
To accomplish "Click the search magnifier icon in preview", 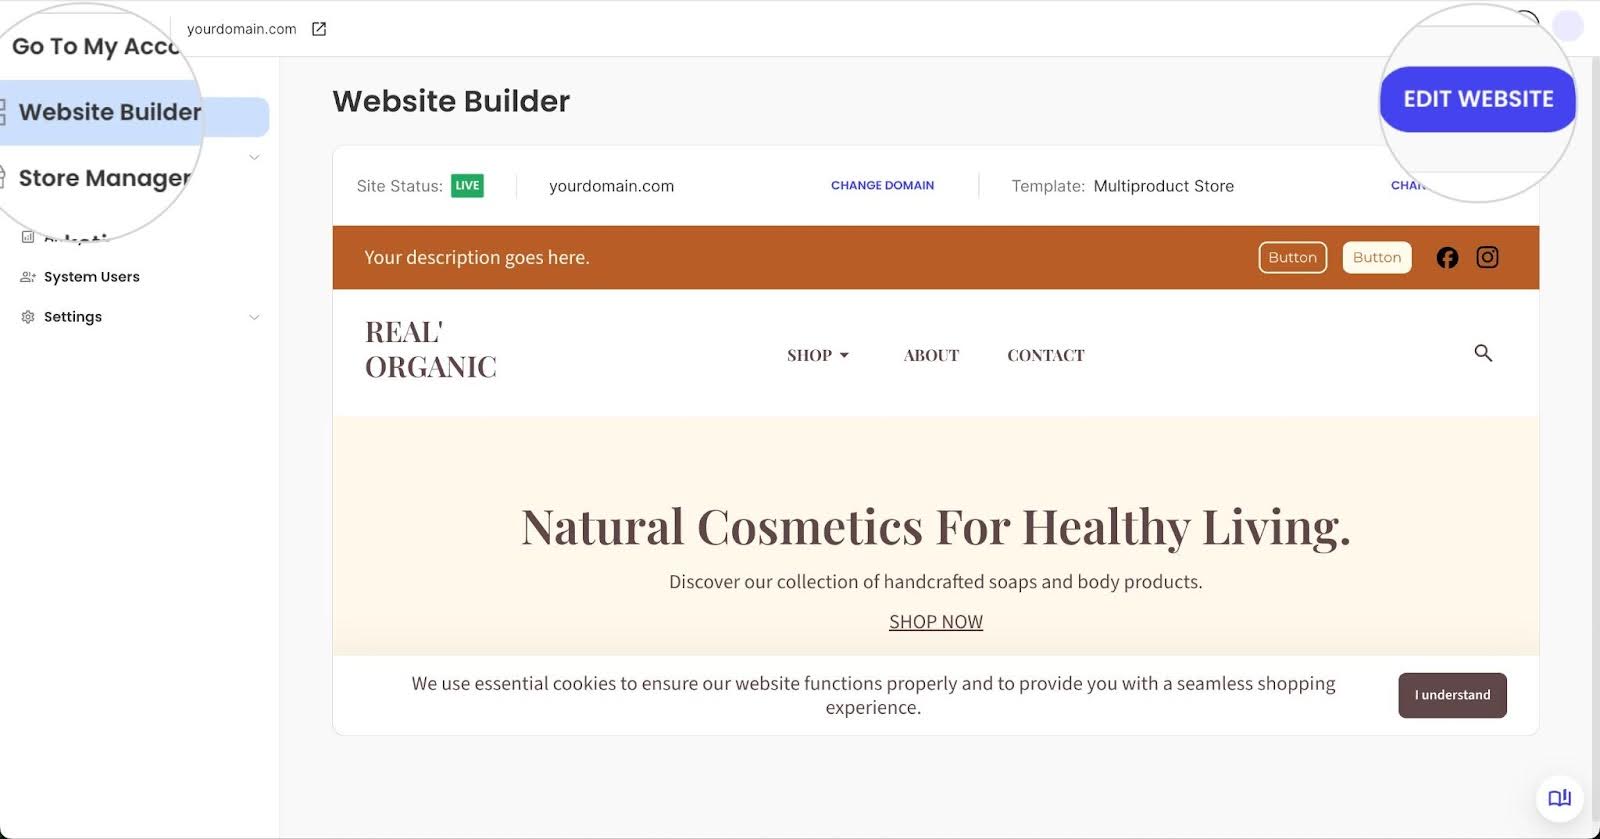I will coord(1483,353).
